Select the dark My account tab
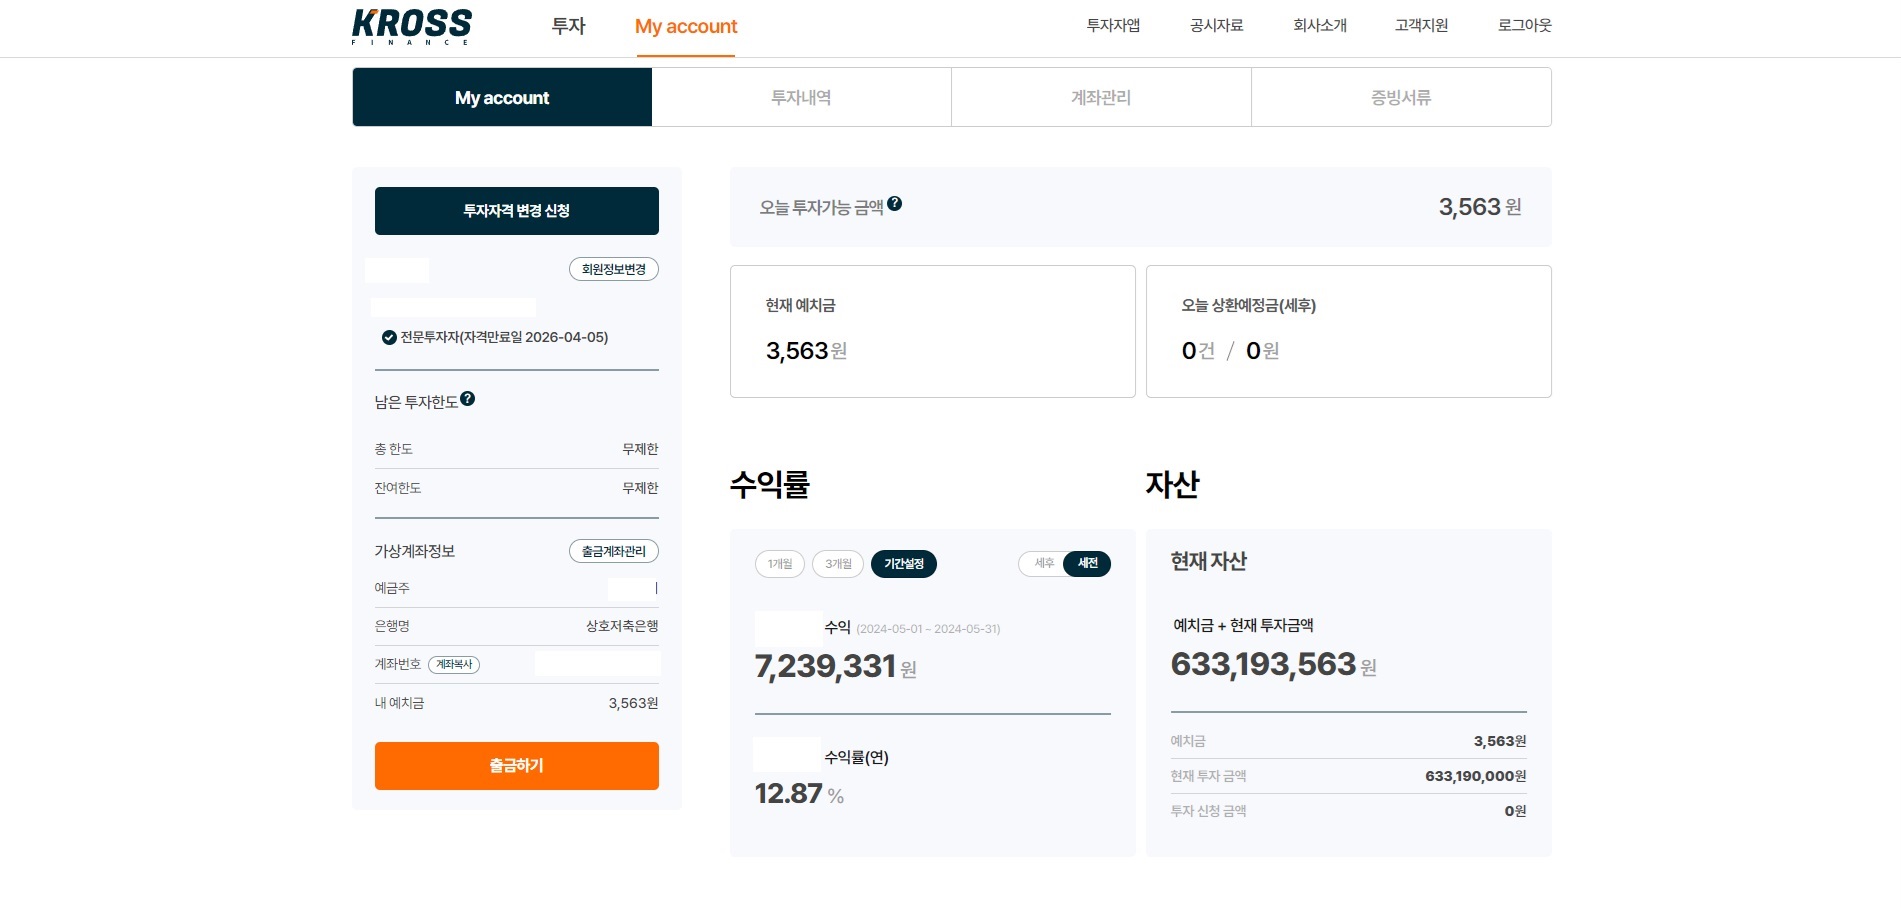The width and height of the screenshot is (1901, 908). pos(502,97)
